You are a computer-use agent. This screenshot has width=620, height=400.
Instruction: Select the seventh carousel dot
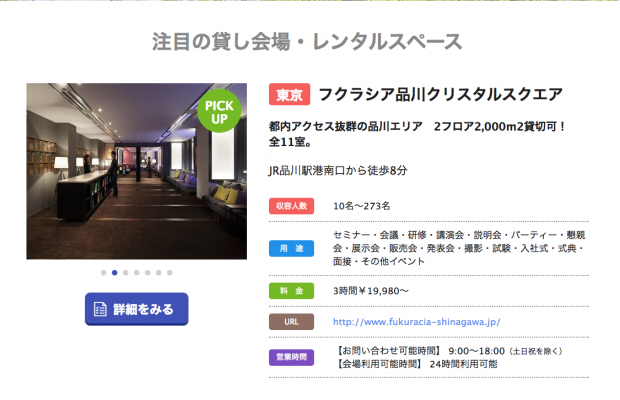pos(170,273)
